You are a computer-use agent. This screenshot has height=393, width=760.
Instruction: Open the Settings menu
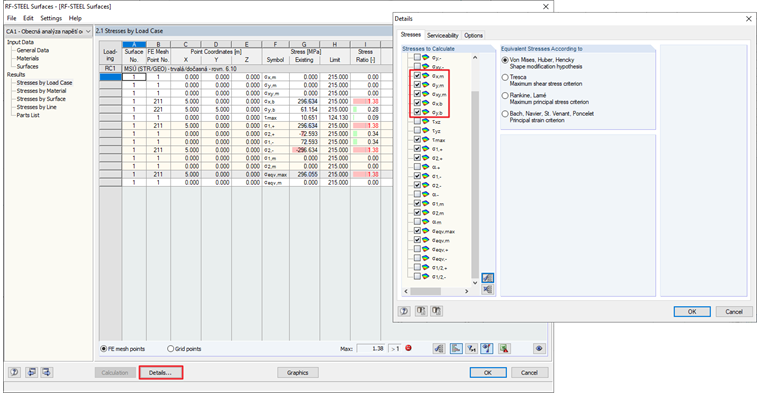[x=51, y=18]
